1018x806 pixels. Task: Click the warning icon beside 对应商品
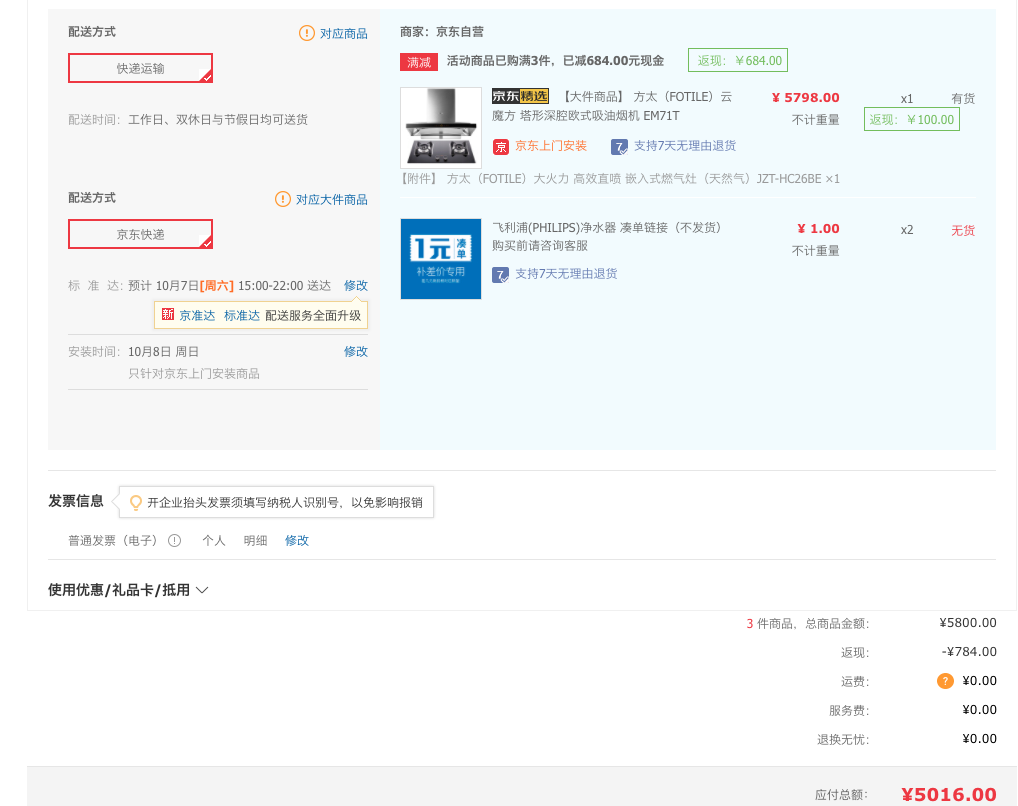pos(306,33)
